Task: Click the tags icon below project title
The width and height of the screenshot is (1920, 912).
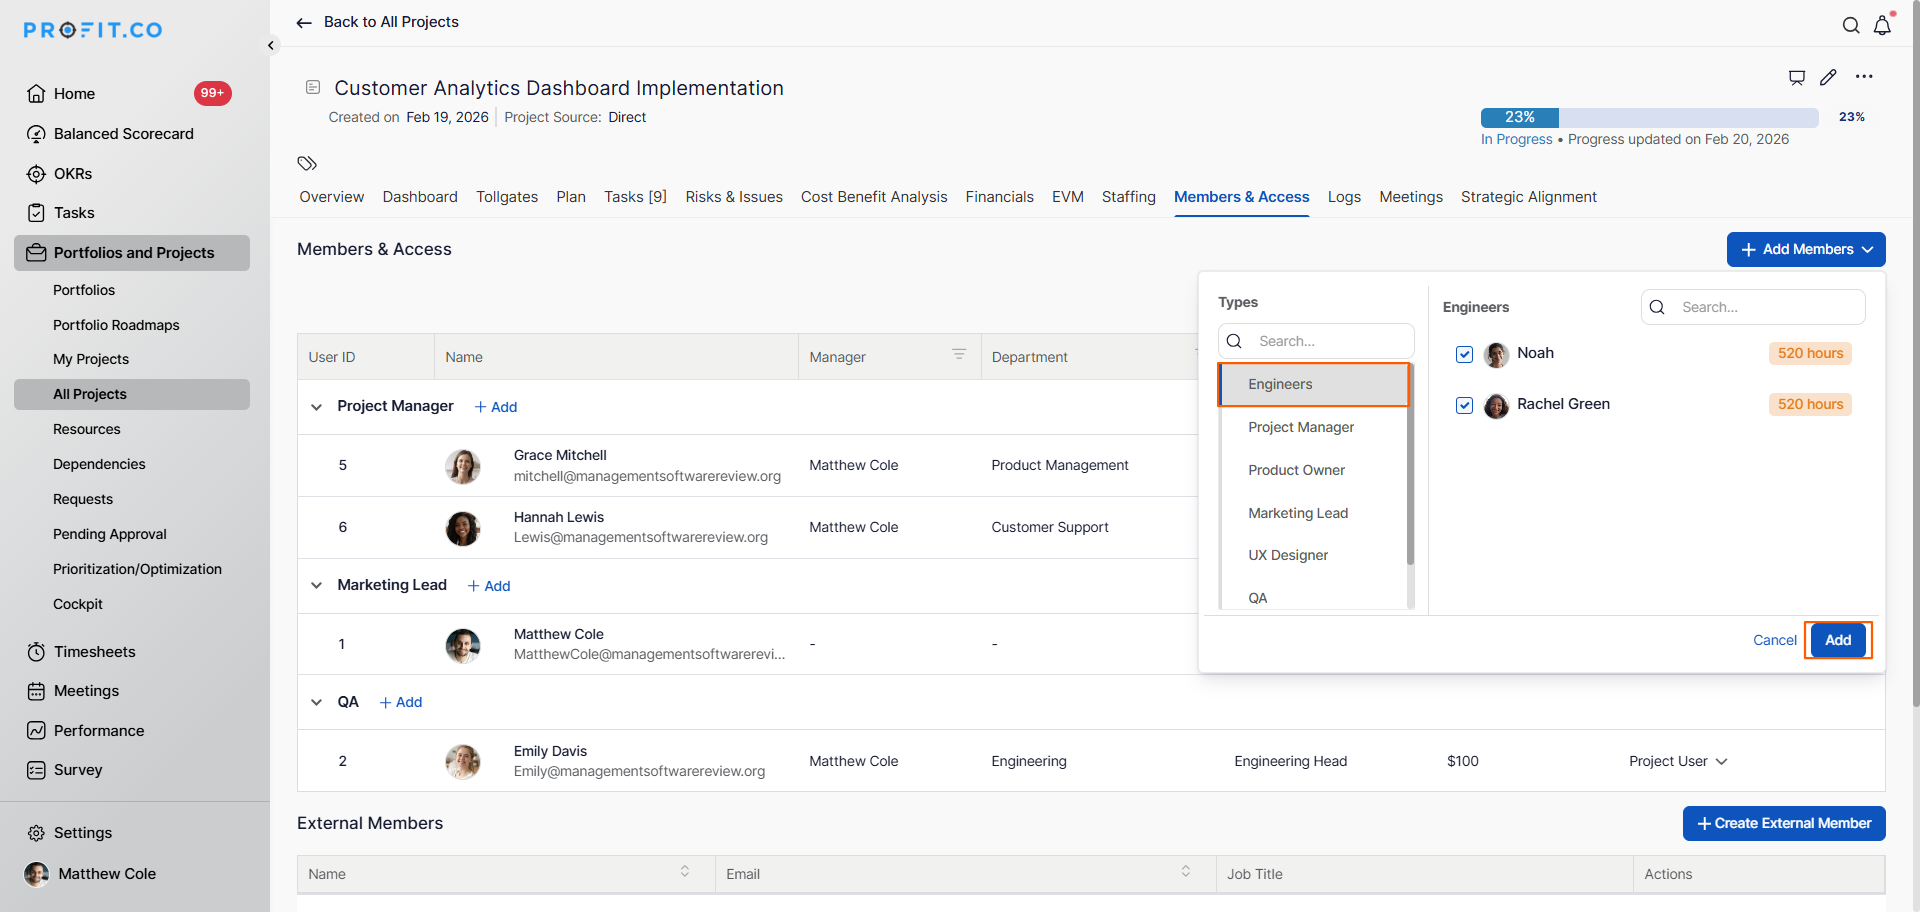Action: click(307, 163)
